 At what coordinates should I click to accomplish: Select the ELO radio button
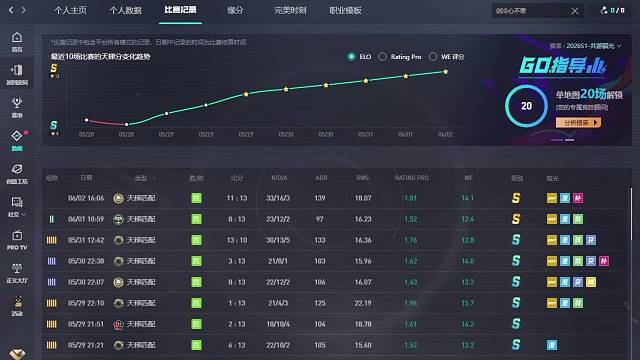coord(351,57)
